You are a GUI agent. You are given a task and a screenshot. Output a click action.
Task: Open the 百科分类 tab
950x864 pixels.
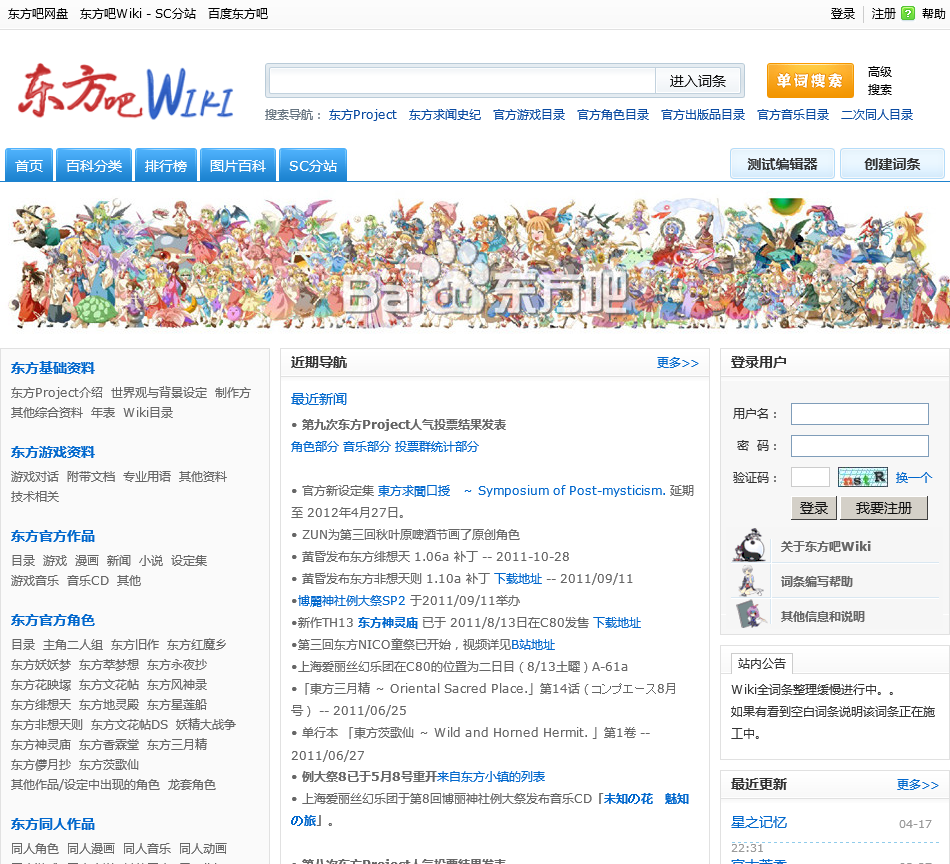pos(94,165)
